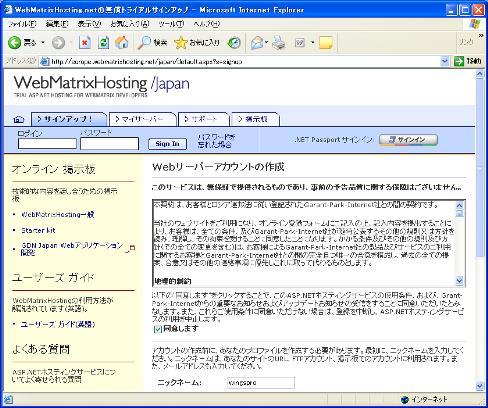Click the .NET Passport サインイン button
This screenshot has height=408, width=488.
pyautogui.click(x=408, y=140)
